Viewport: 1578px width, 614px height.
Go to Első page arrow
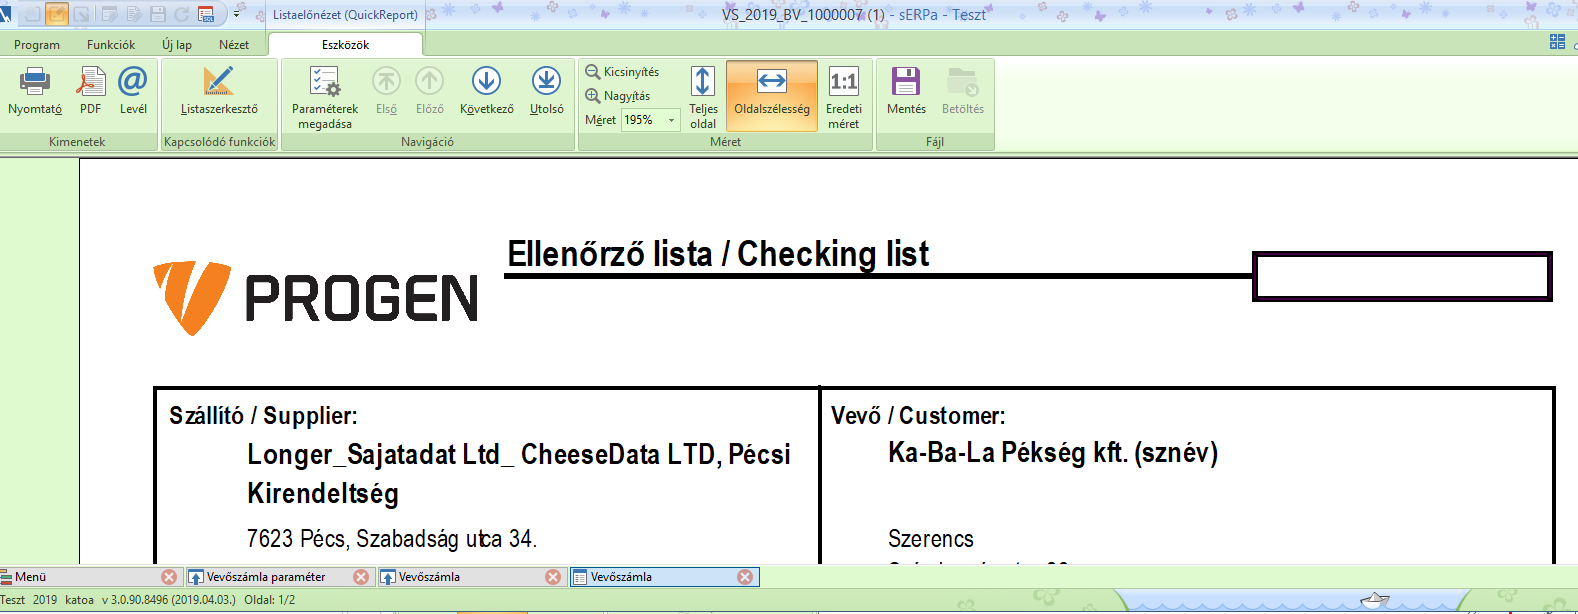(x=387, y=92)
